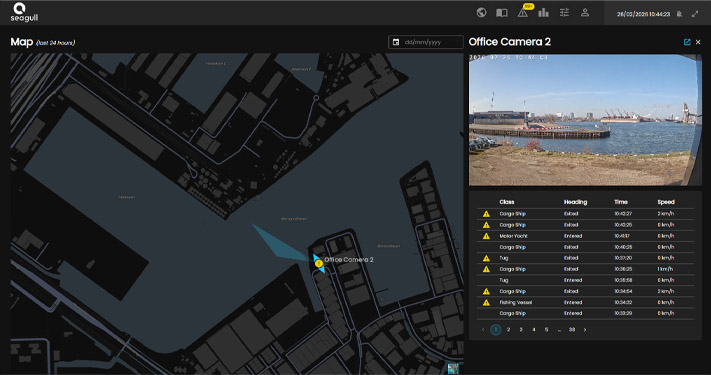Sort by the Class column header

tap(506, 202)
